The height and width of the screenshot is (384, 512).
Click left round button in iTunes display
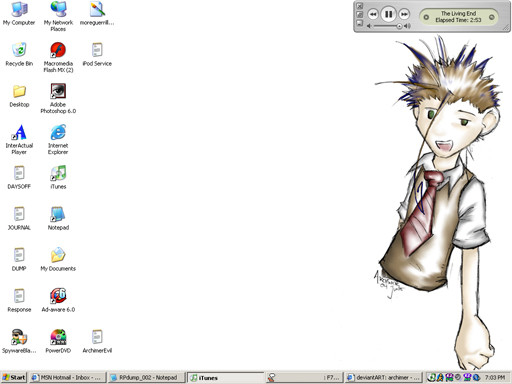pyautogui.click(x=426, y=17)
